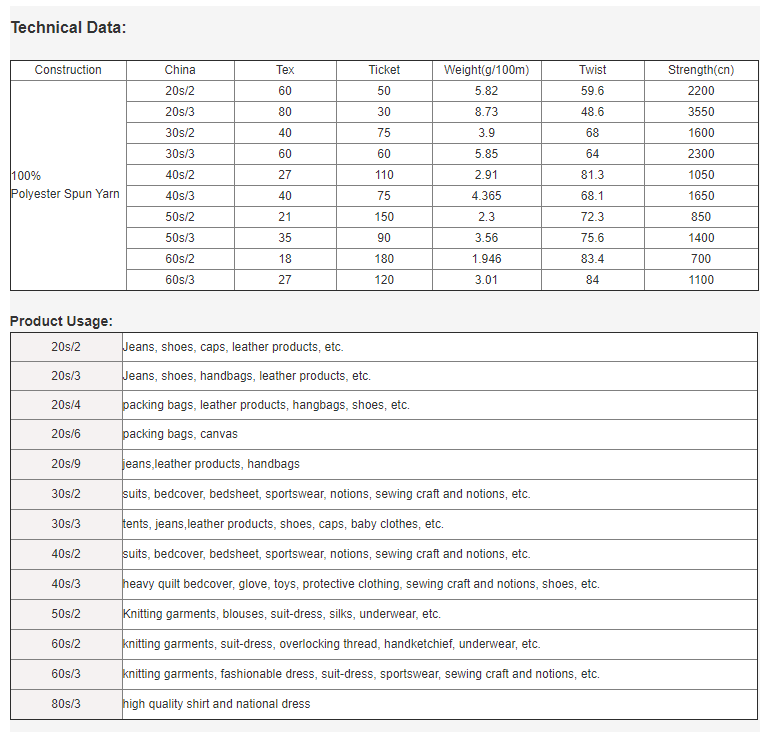Click 'Jeans, shoes, handbags, leather products, etc.'
This screenshot has width=767, height=732.
coord(247,376)
